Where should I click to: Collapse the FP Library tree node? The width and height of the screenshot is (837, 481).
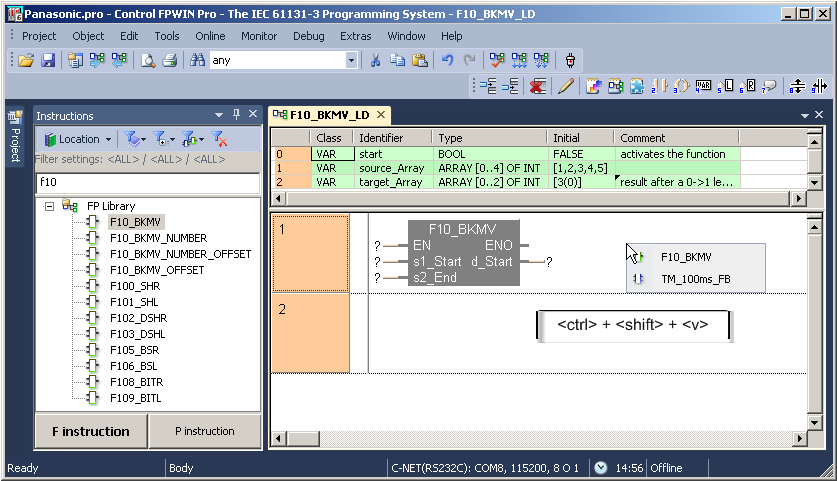(x=48, y=206)
